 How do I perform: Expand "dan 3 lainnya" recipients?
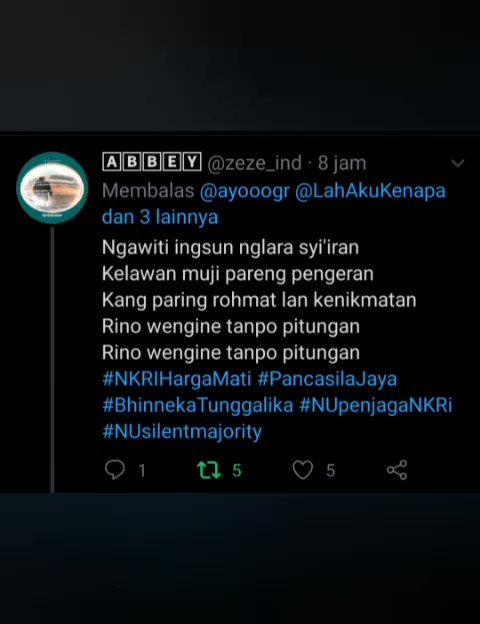[160, 217]
